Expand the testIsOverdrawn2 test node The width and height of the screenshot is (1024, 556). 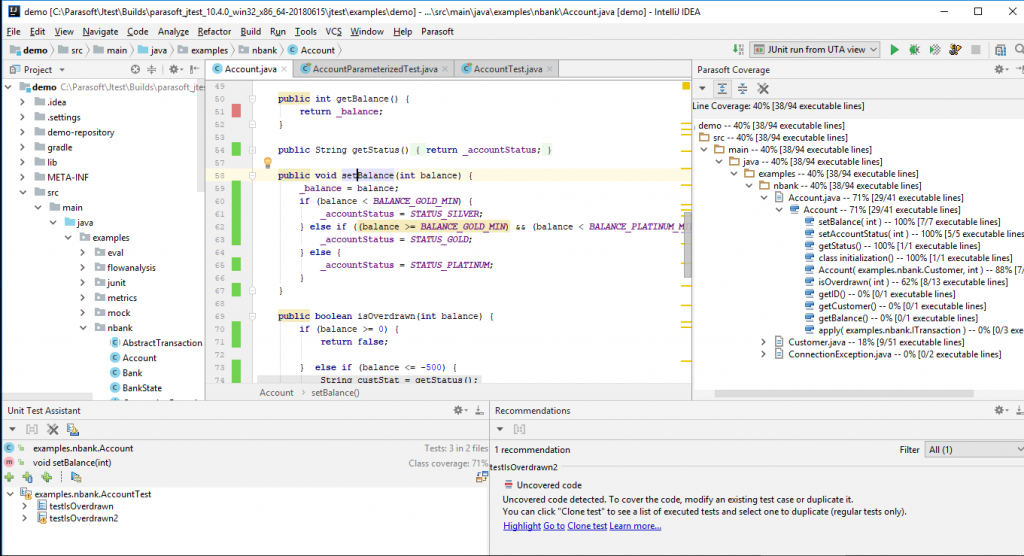[25, 518]
